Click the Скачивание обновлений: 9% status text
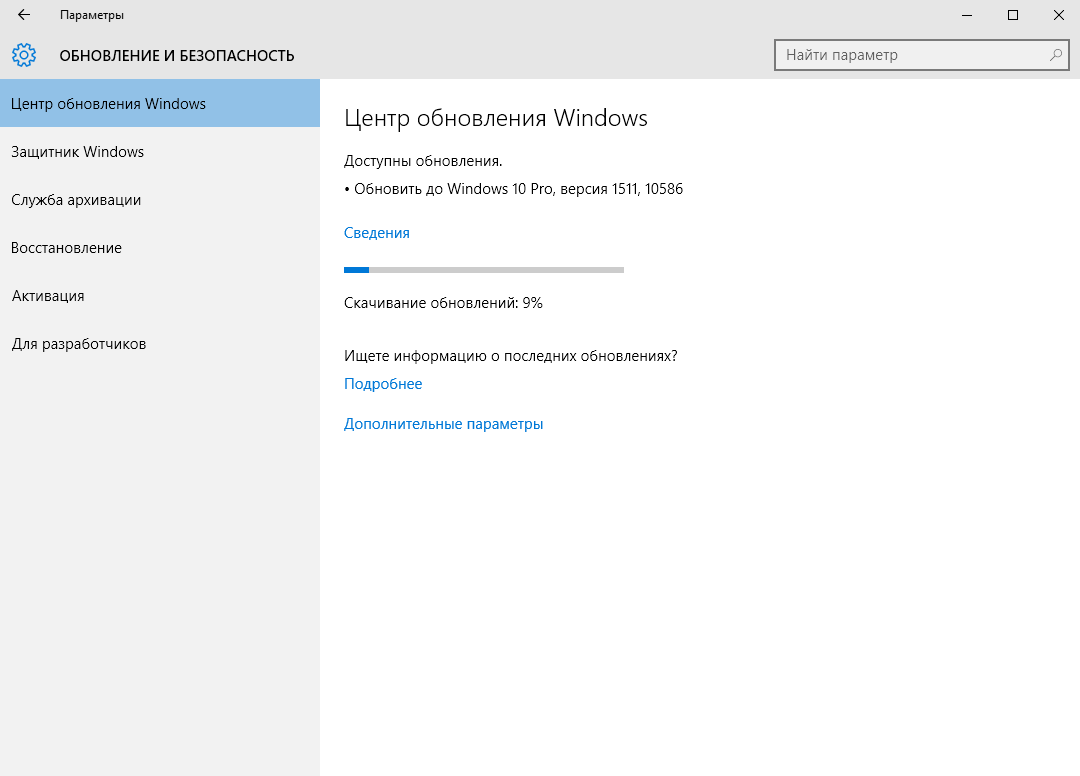 coord(443,303)
